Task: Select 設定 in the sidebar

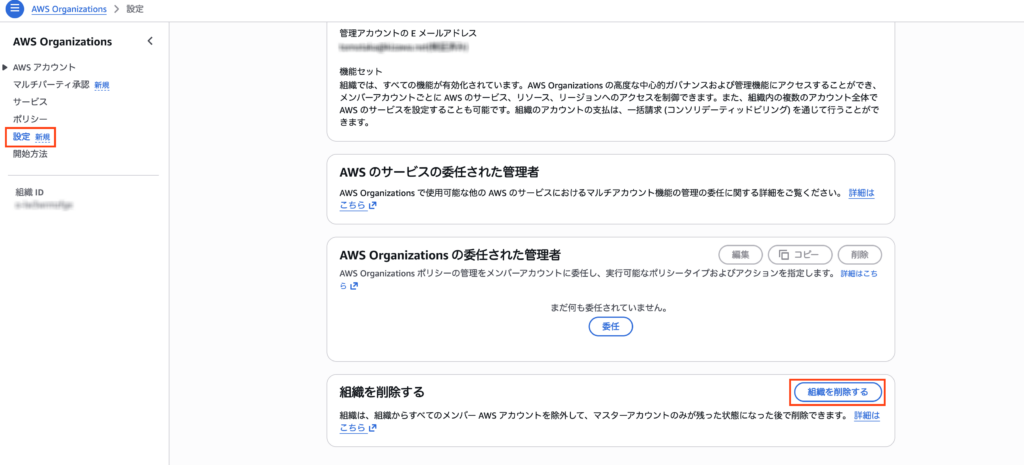Action: 22,136
